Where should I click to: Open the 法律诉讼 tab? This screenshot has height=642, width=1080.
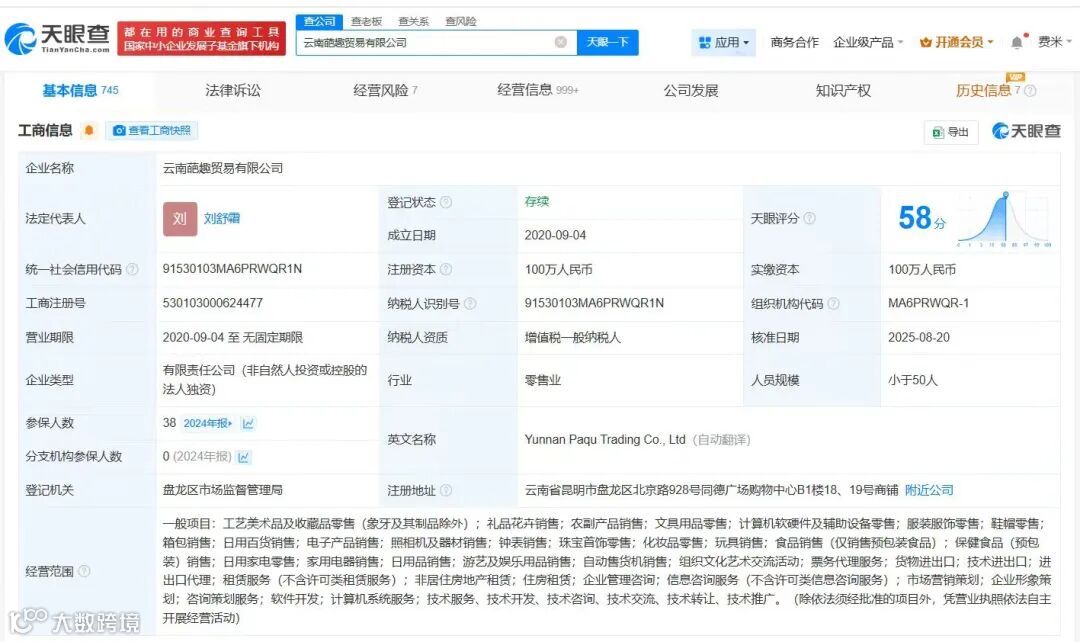click(x=233, y=90)
